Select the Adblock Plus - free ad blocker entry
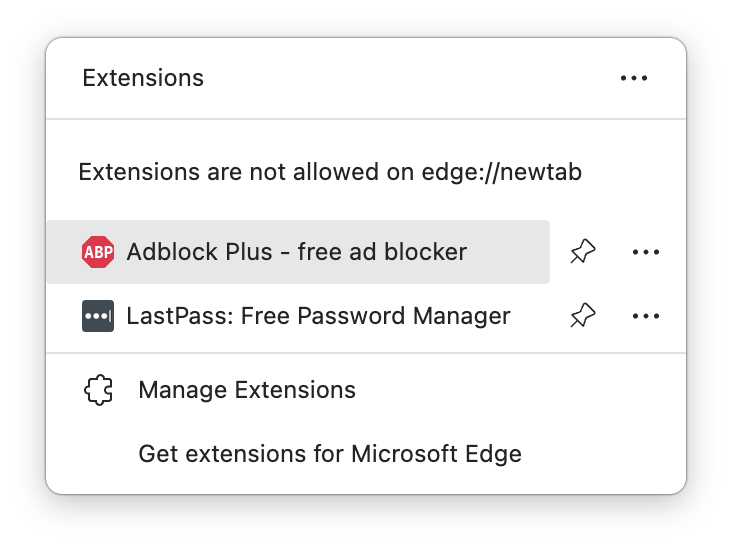This screenshot has width=732, height=548. pyautogui.click(x=296, y=252)
